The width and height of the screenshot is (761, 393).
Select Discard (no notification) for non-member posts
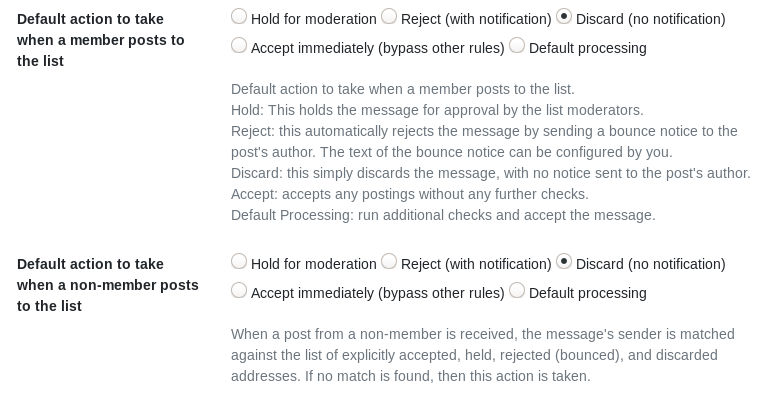pos(563,262)
